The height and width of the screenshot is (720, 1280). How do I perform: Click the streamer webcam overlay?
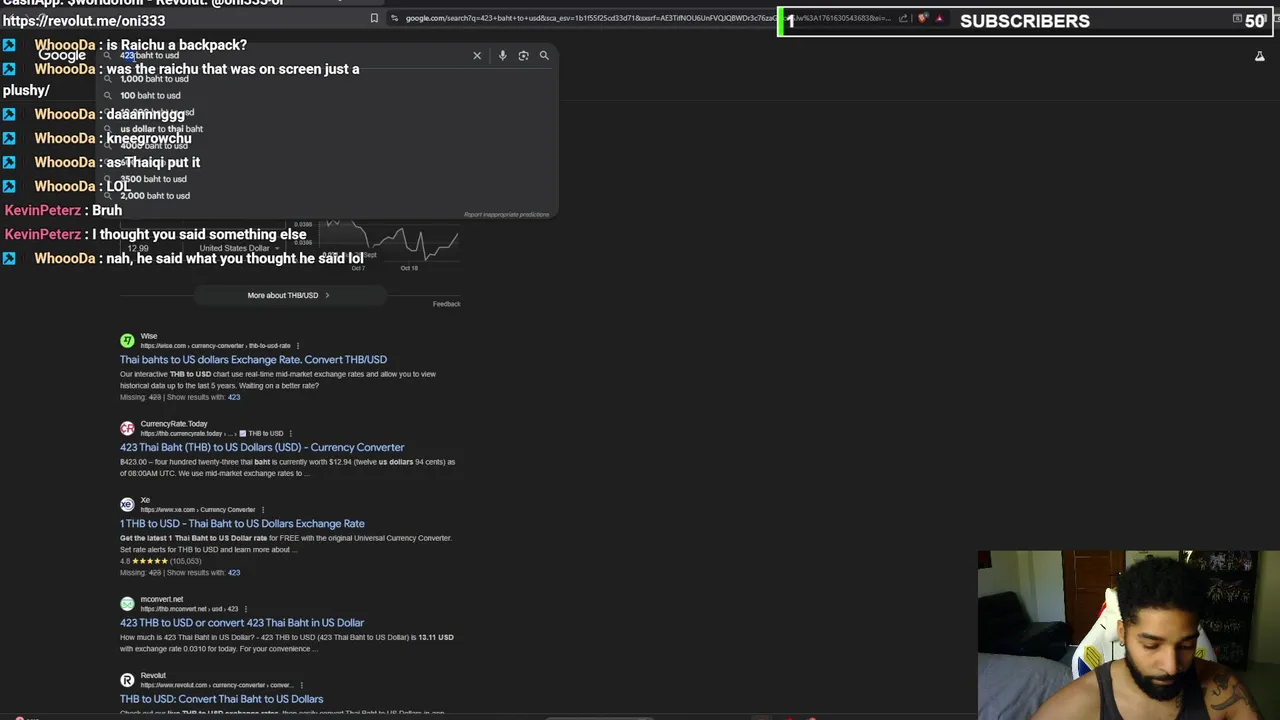[1129, 635]
